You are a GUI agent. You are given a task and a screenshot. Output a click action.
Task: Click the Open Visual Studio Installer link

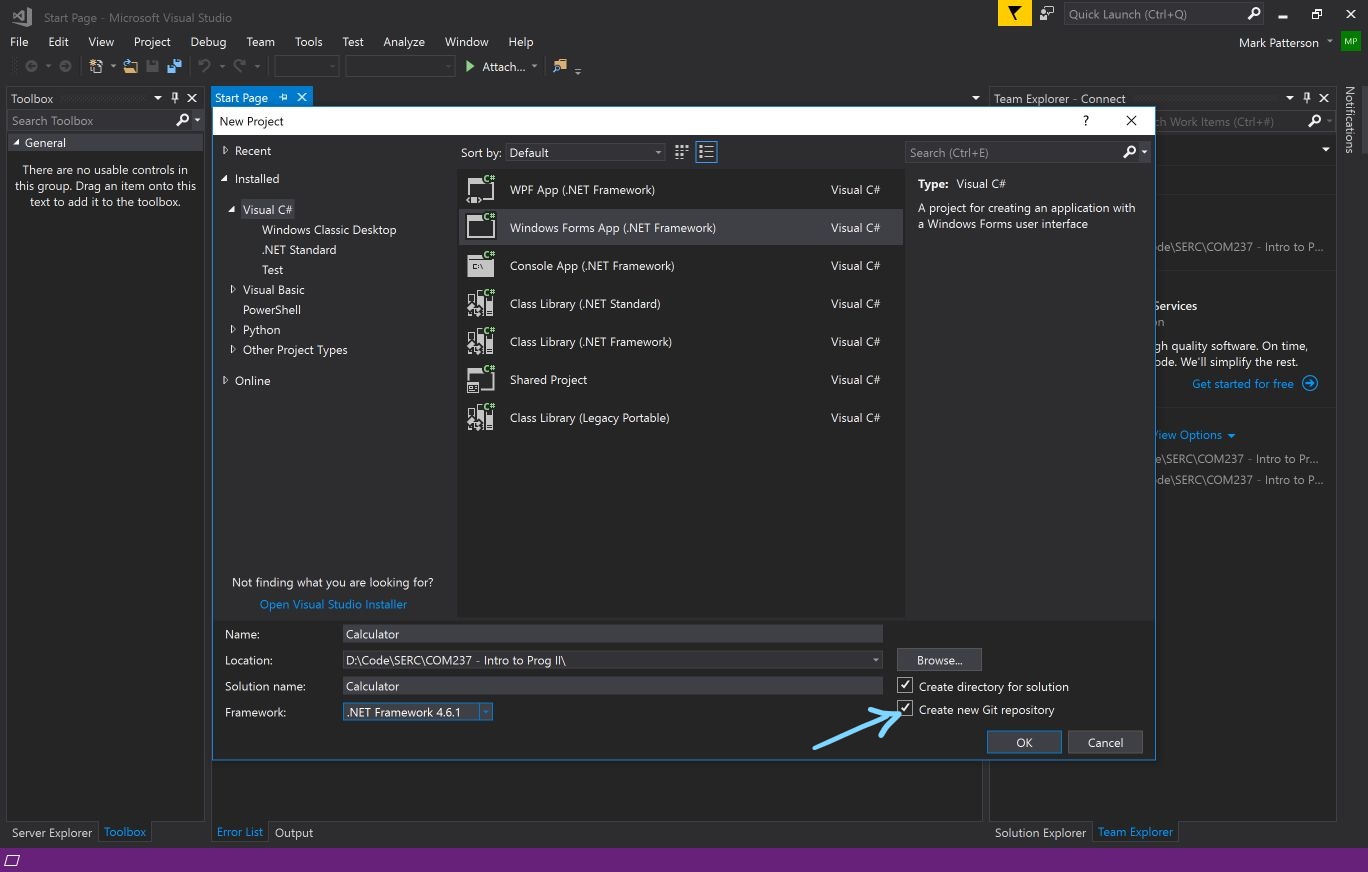333,604
